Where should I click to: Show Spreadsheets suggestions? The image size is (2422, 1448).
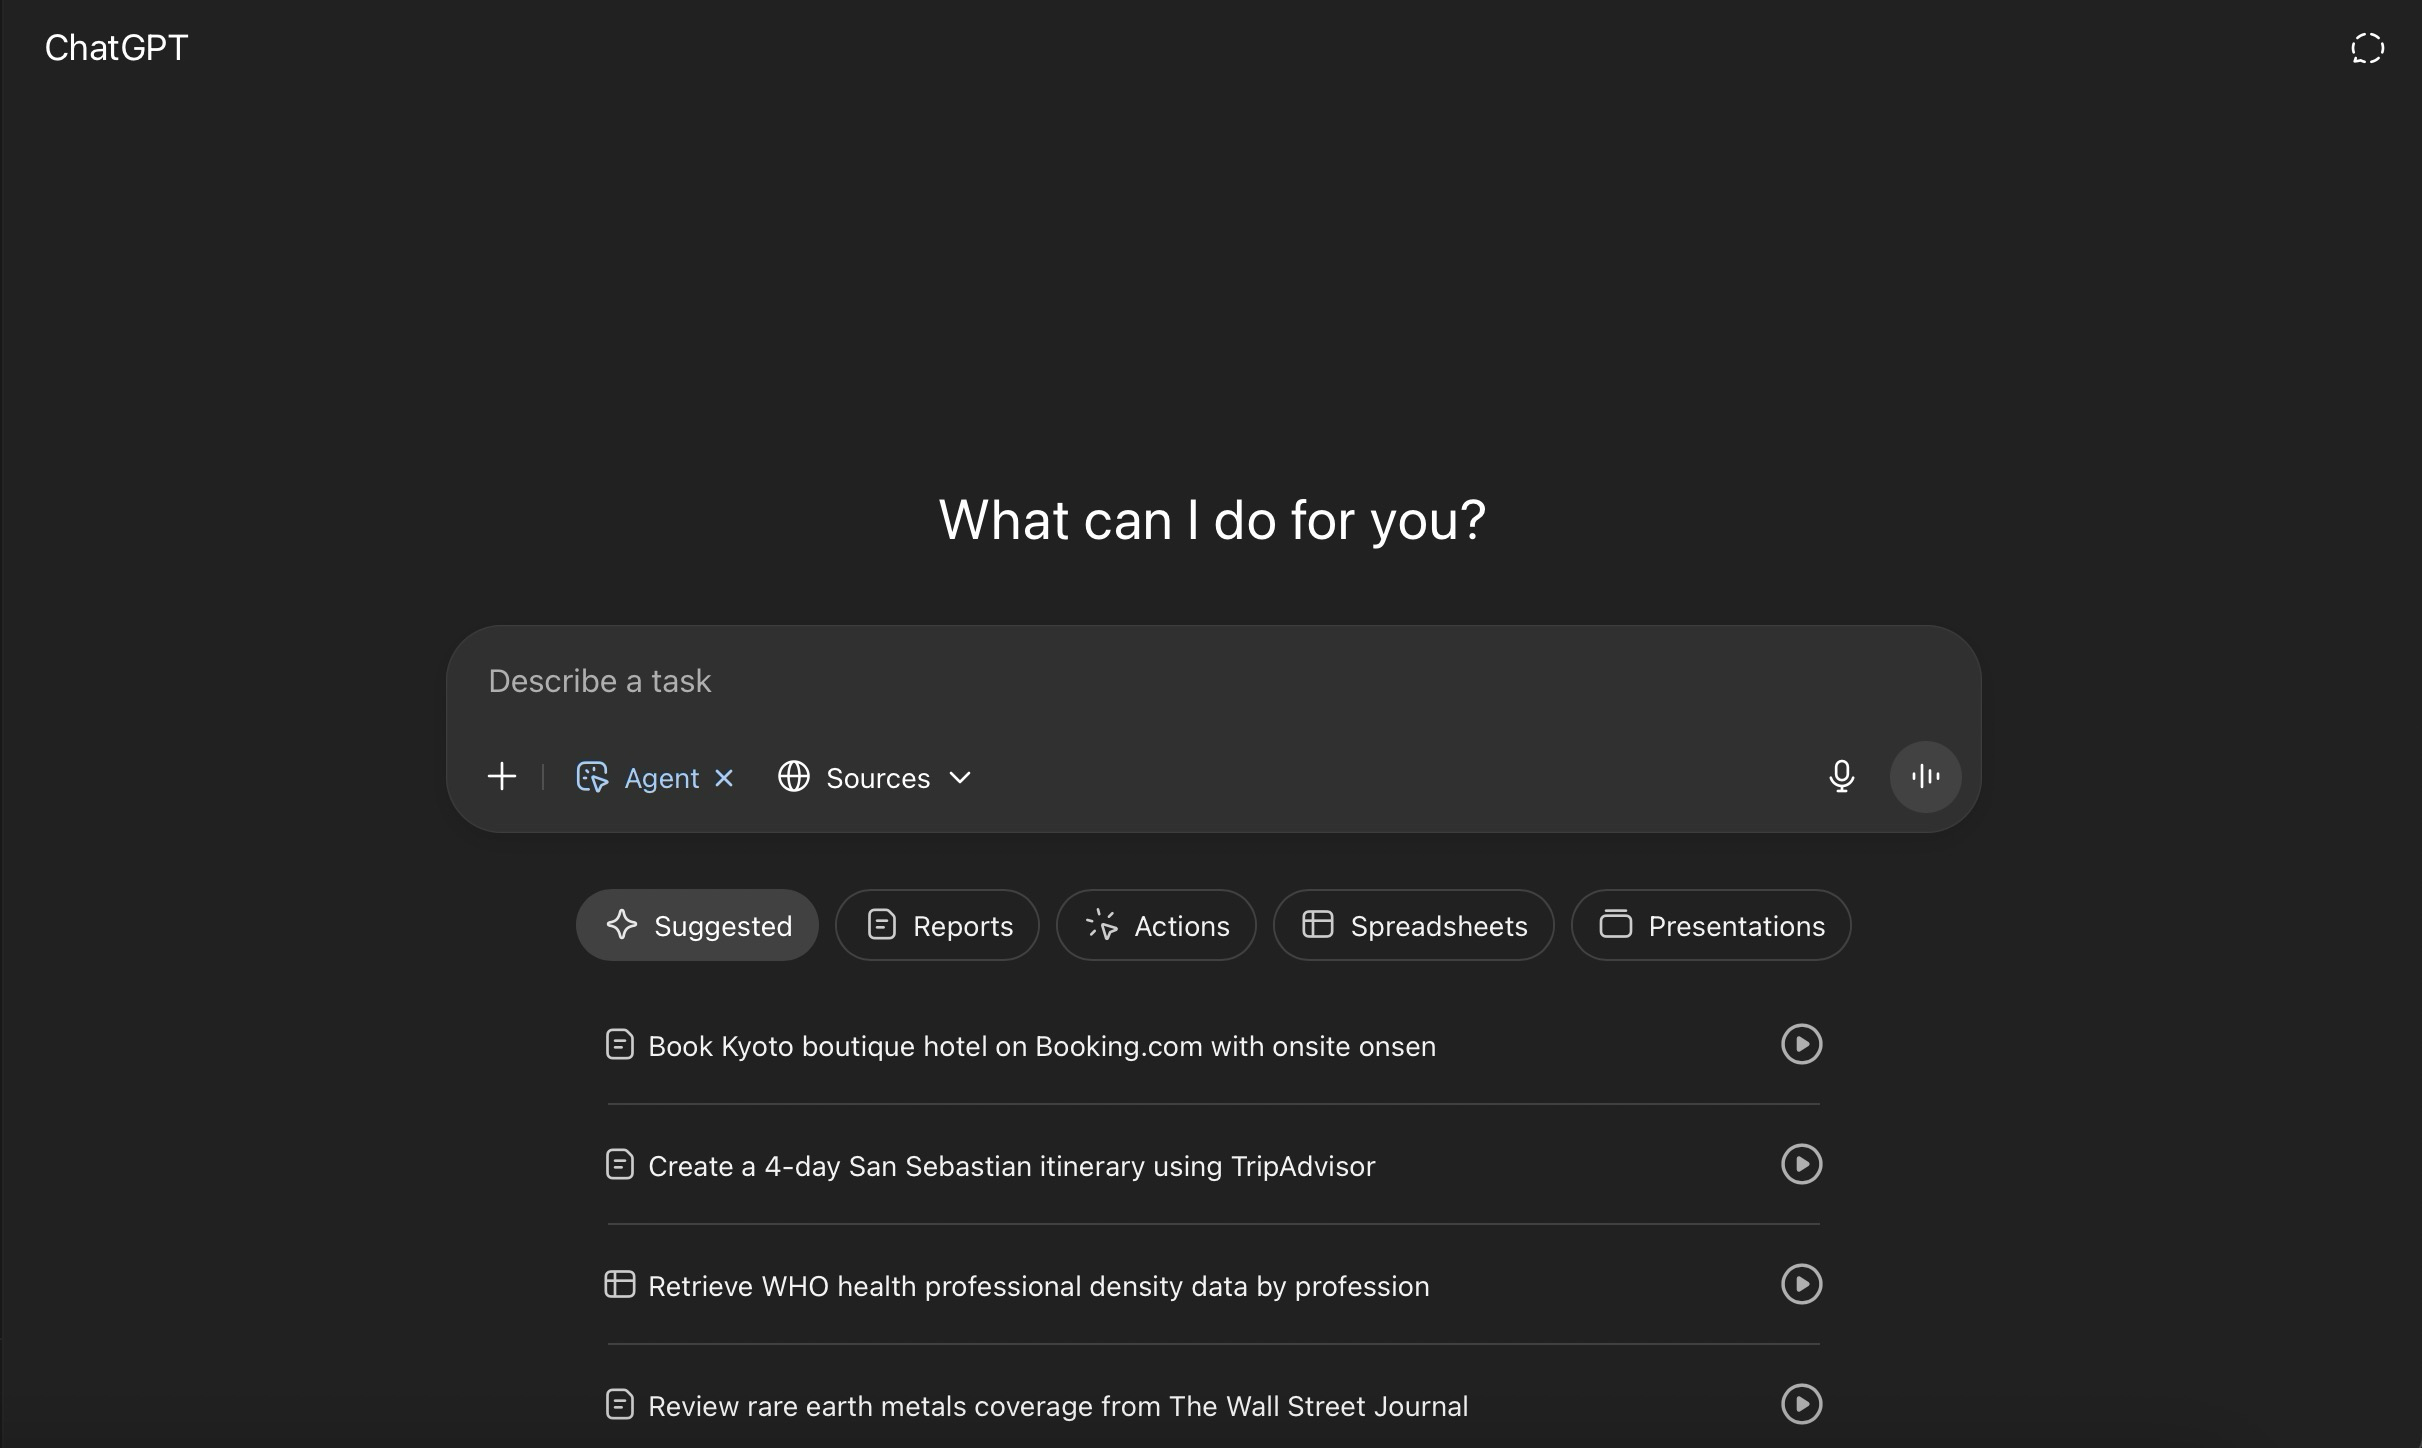[x=1413, y=925]
